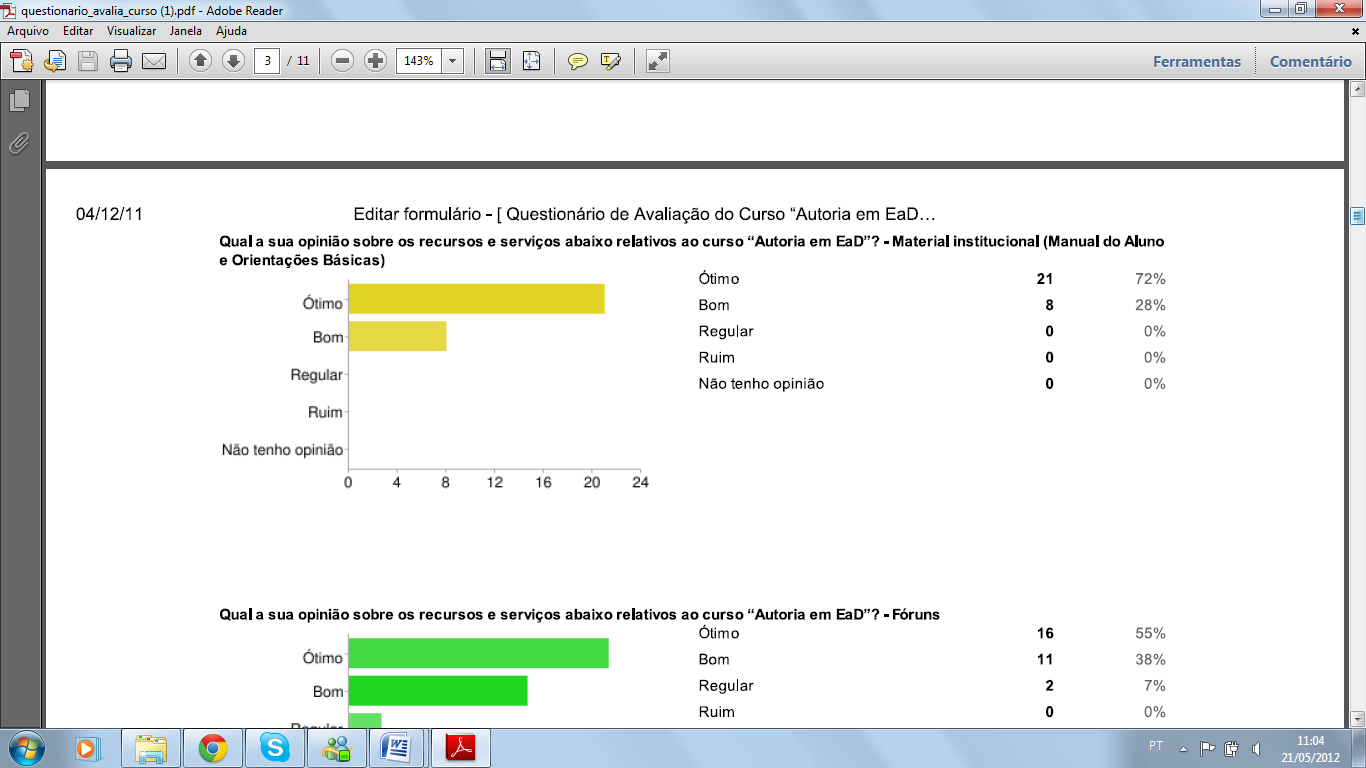
Task: Add a sticky note comment
Action: coord(577,61)
